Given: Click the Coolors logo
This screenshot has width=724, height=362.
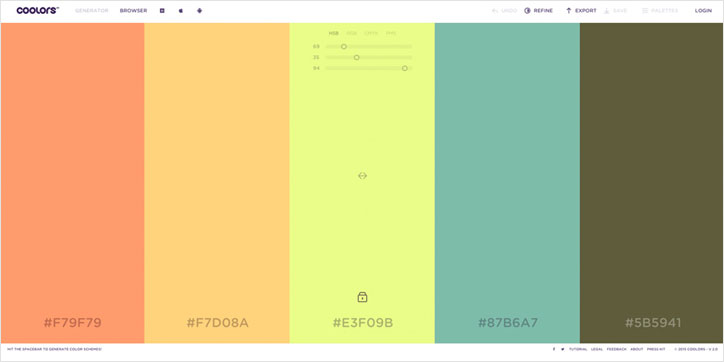Looking at the screenshot, I should pos(37,11).
